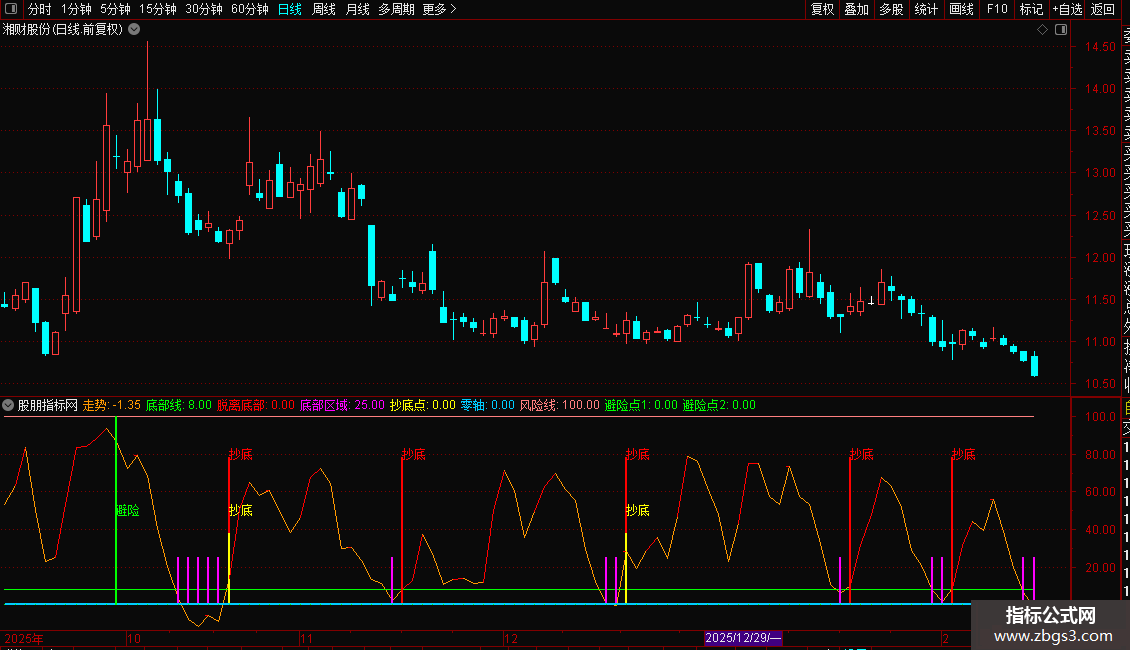Click the 标记 mark button

(1031, 9)
